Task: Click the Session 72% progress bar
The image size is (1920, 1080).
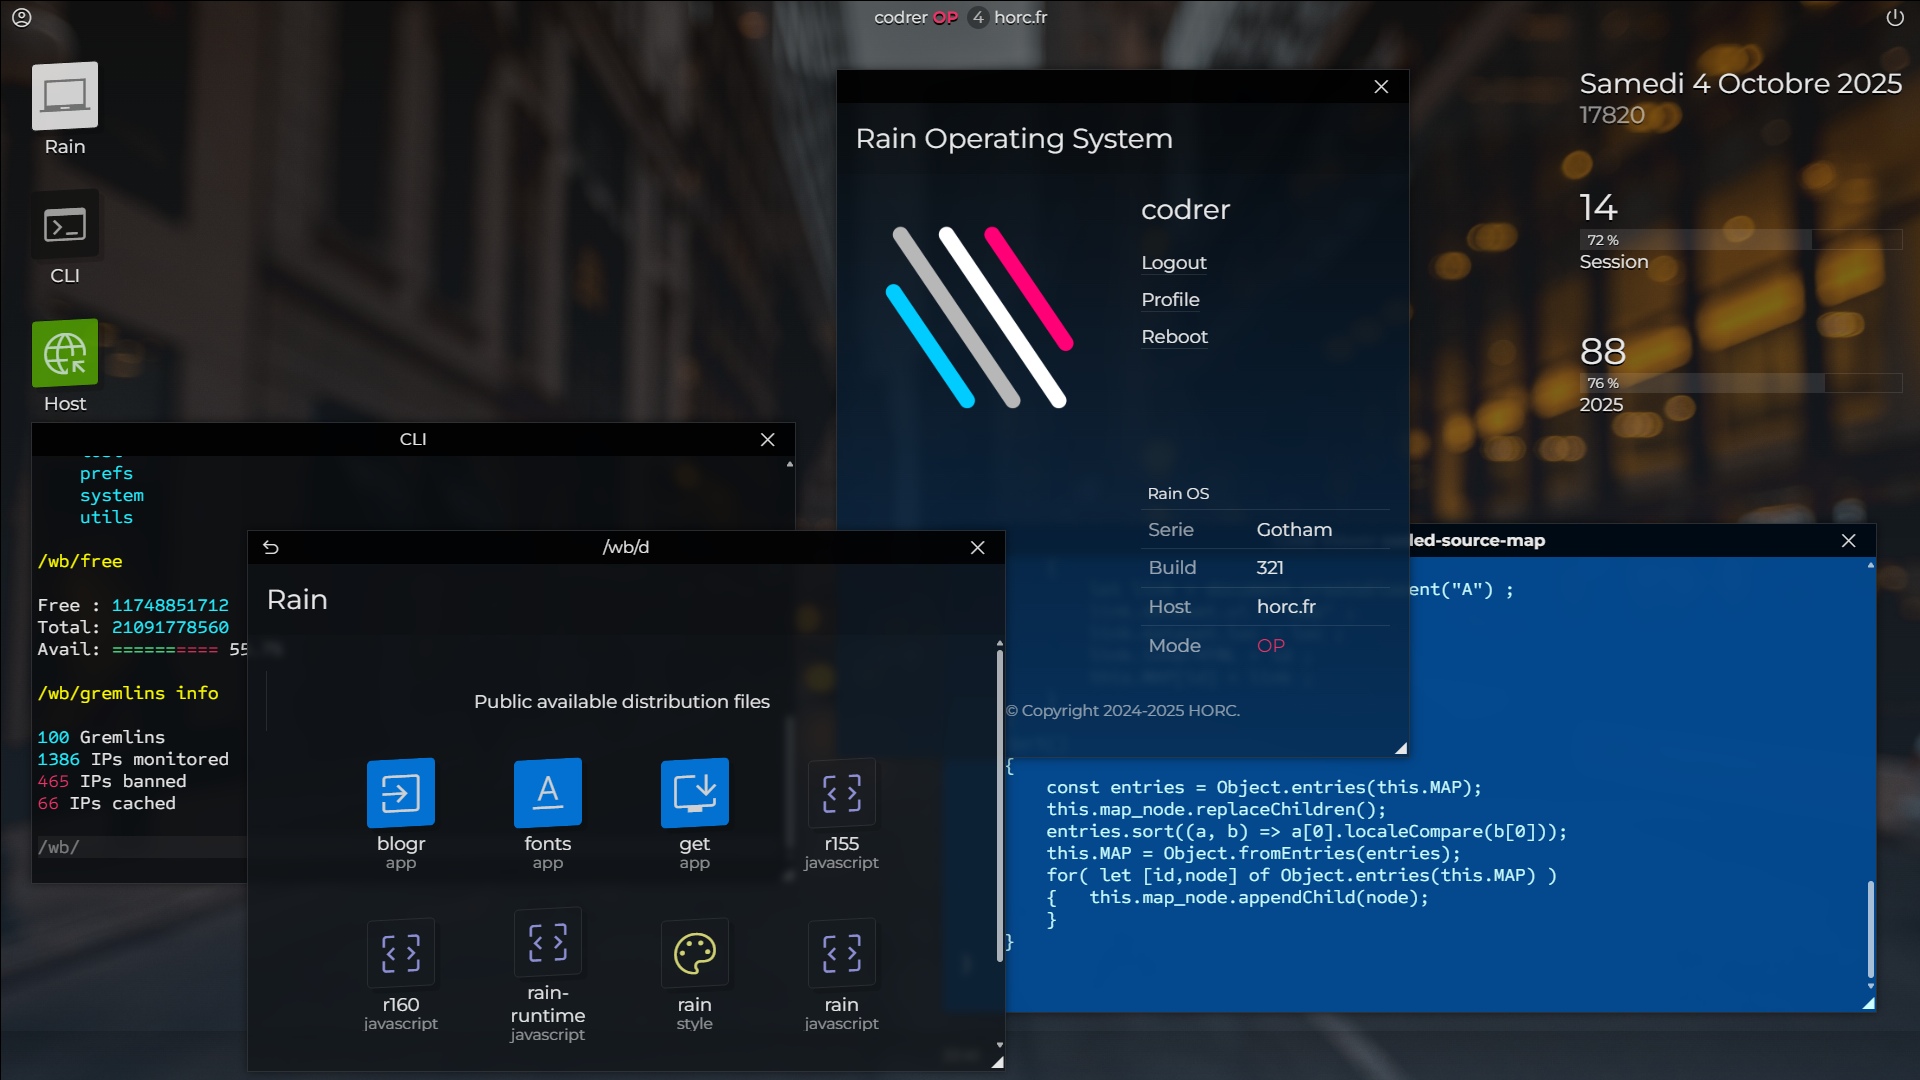Action: [x=1739, y=240]
